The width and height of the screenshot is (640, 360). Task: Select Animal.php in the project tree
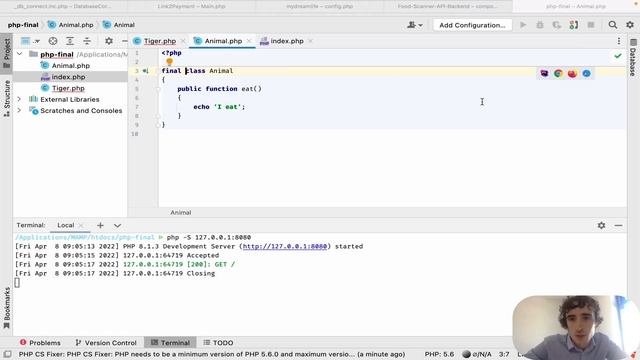coord(70,65)
